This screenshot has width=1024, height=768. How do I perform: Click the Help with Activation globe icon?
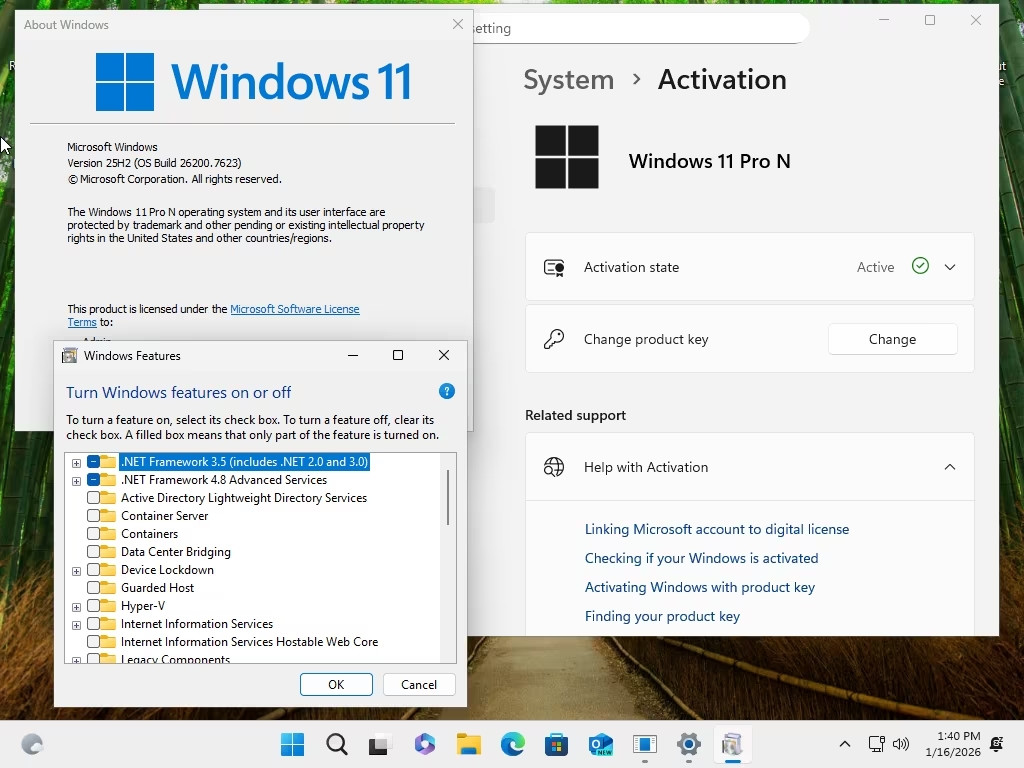[x=554, y=467]
